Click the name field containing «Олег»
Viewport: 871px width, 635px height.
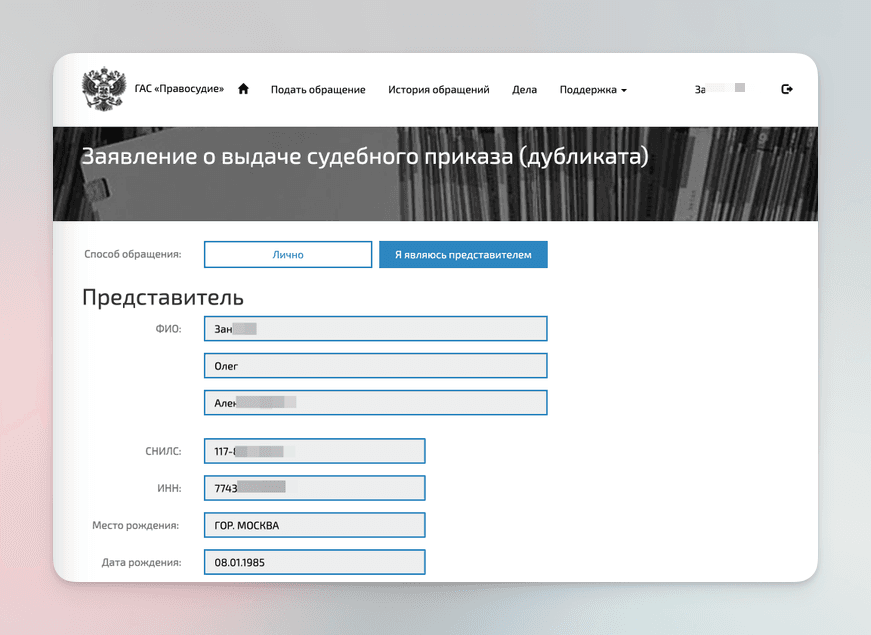click(x=375, y=365)
